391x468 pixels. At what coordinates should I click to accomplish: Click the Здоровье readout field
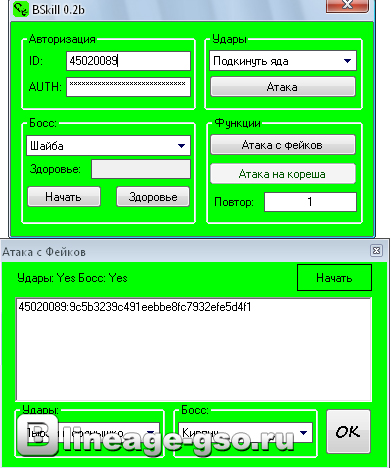click(141, 169)
